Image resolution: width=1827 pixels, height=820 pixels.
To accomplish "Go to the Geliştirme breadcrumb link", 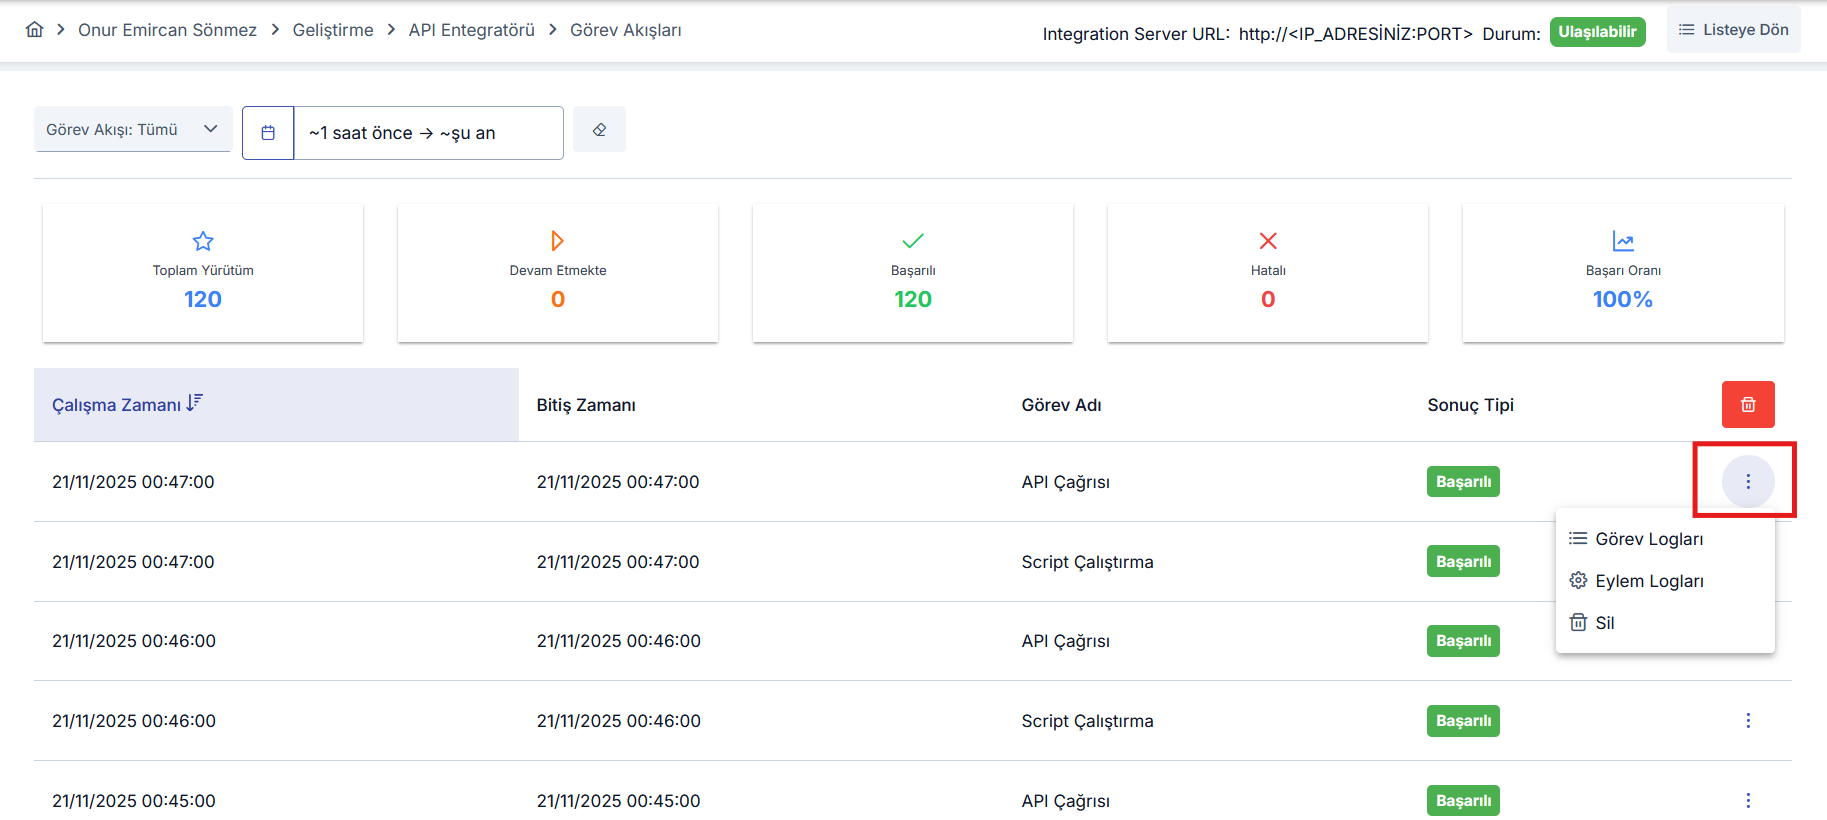I will (x=332, y=30).
